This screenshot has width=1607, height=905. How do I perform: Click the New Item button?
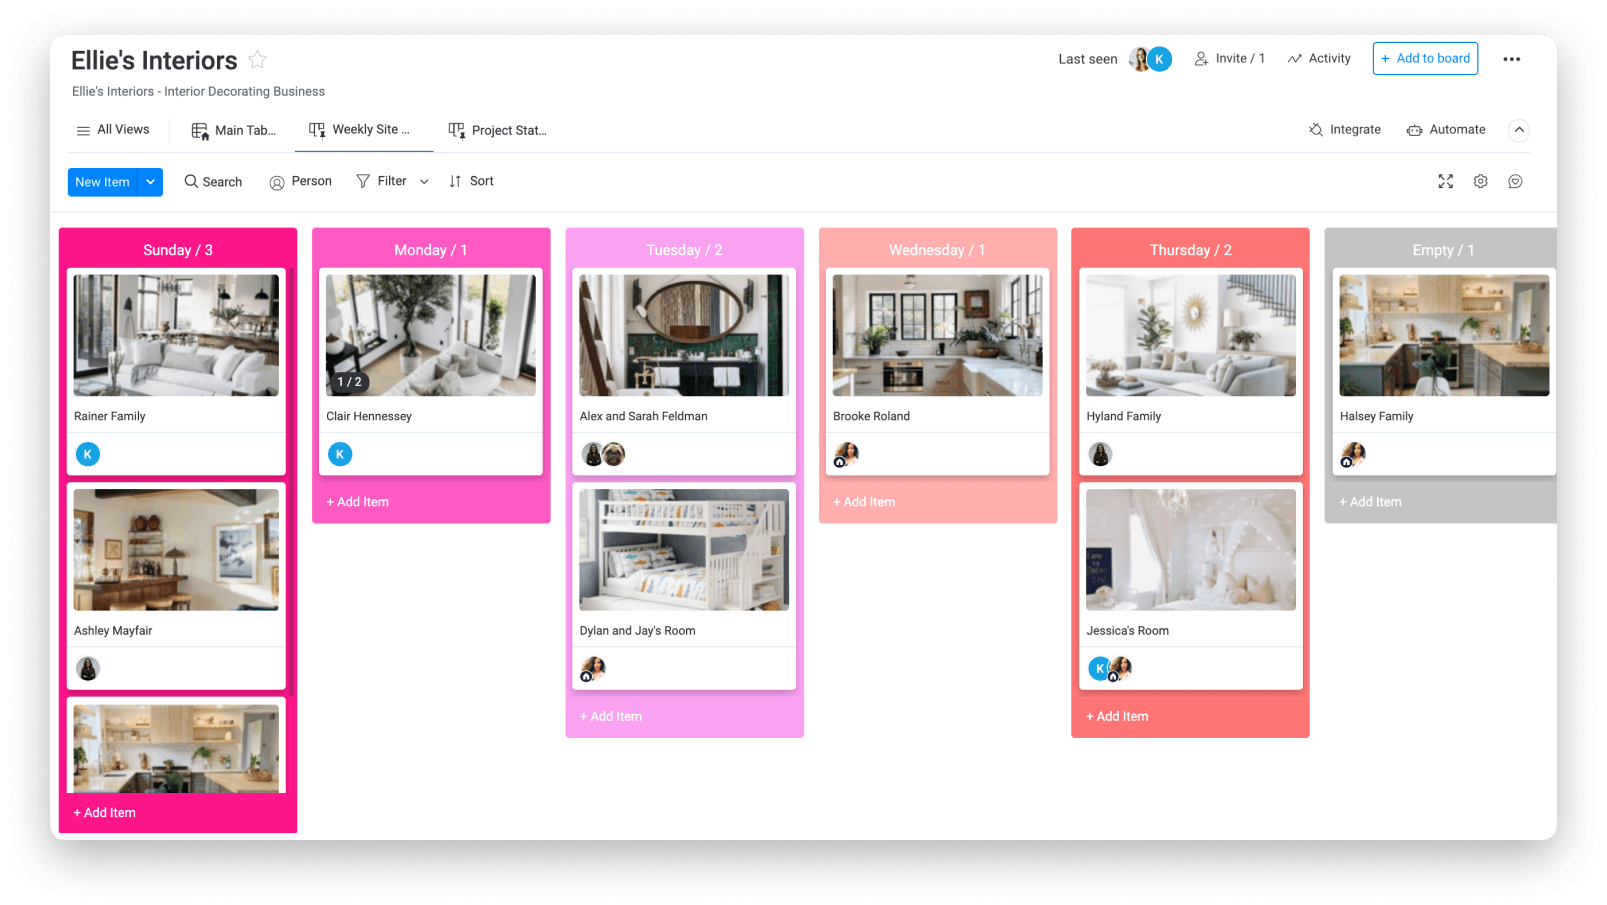pos(102,182)
